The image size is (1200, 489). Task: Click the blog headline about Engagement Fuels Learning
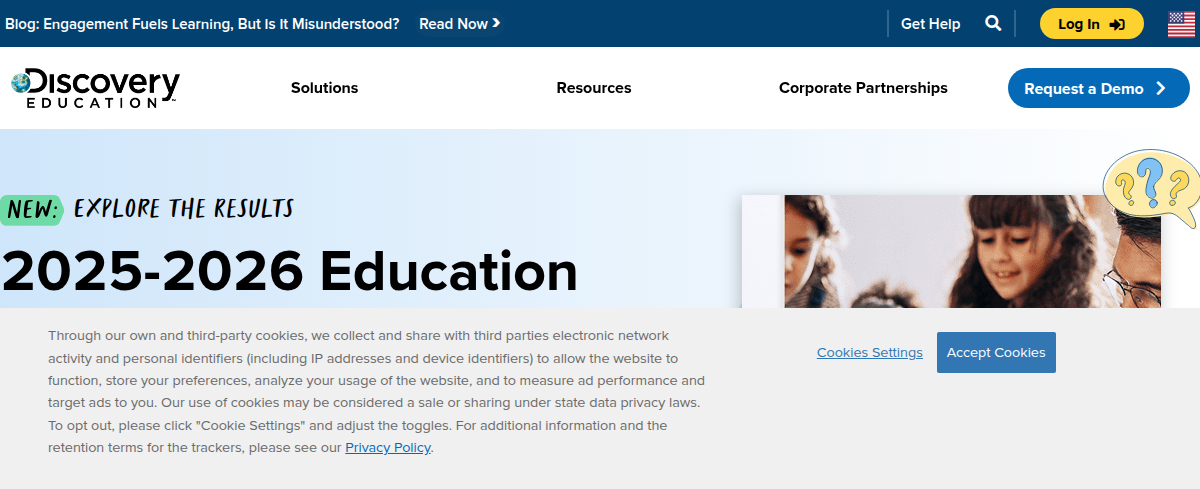[202, 23]
